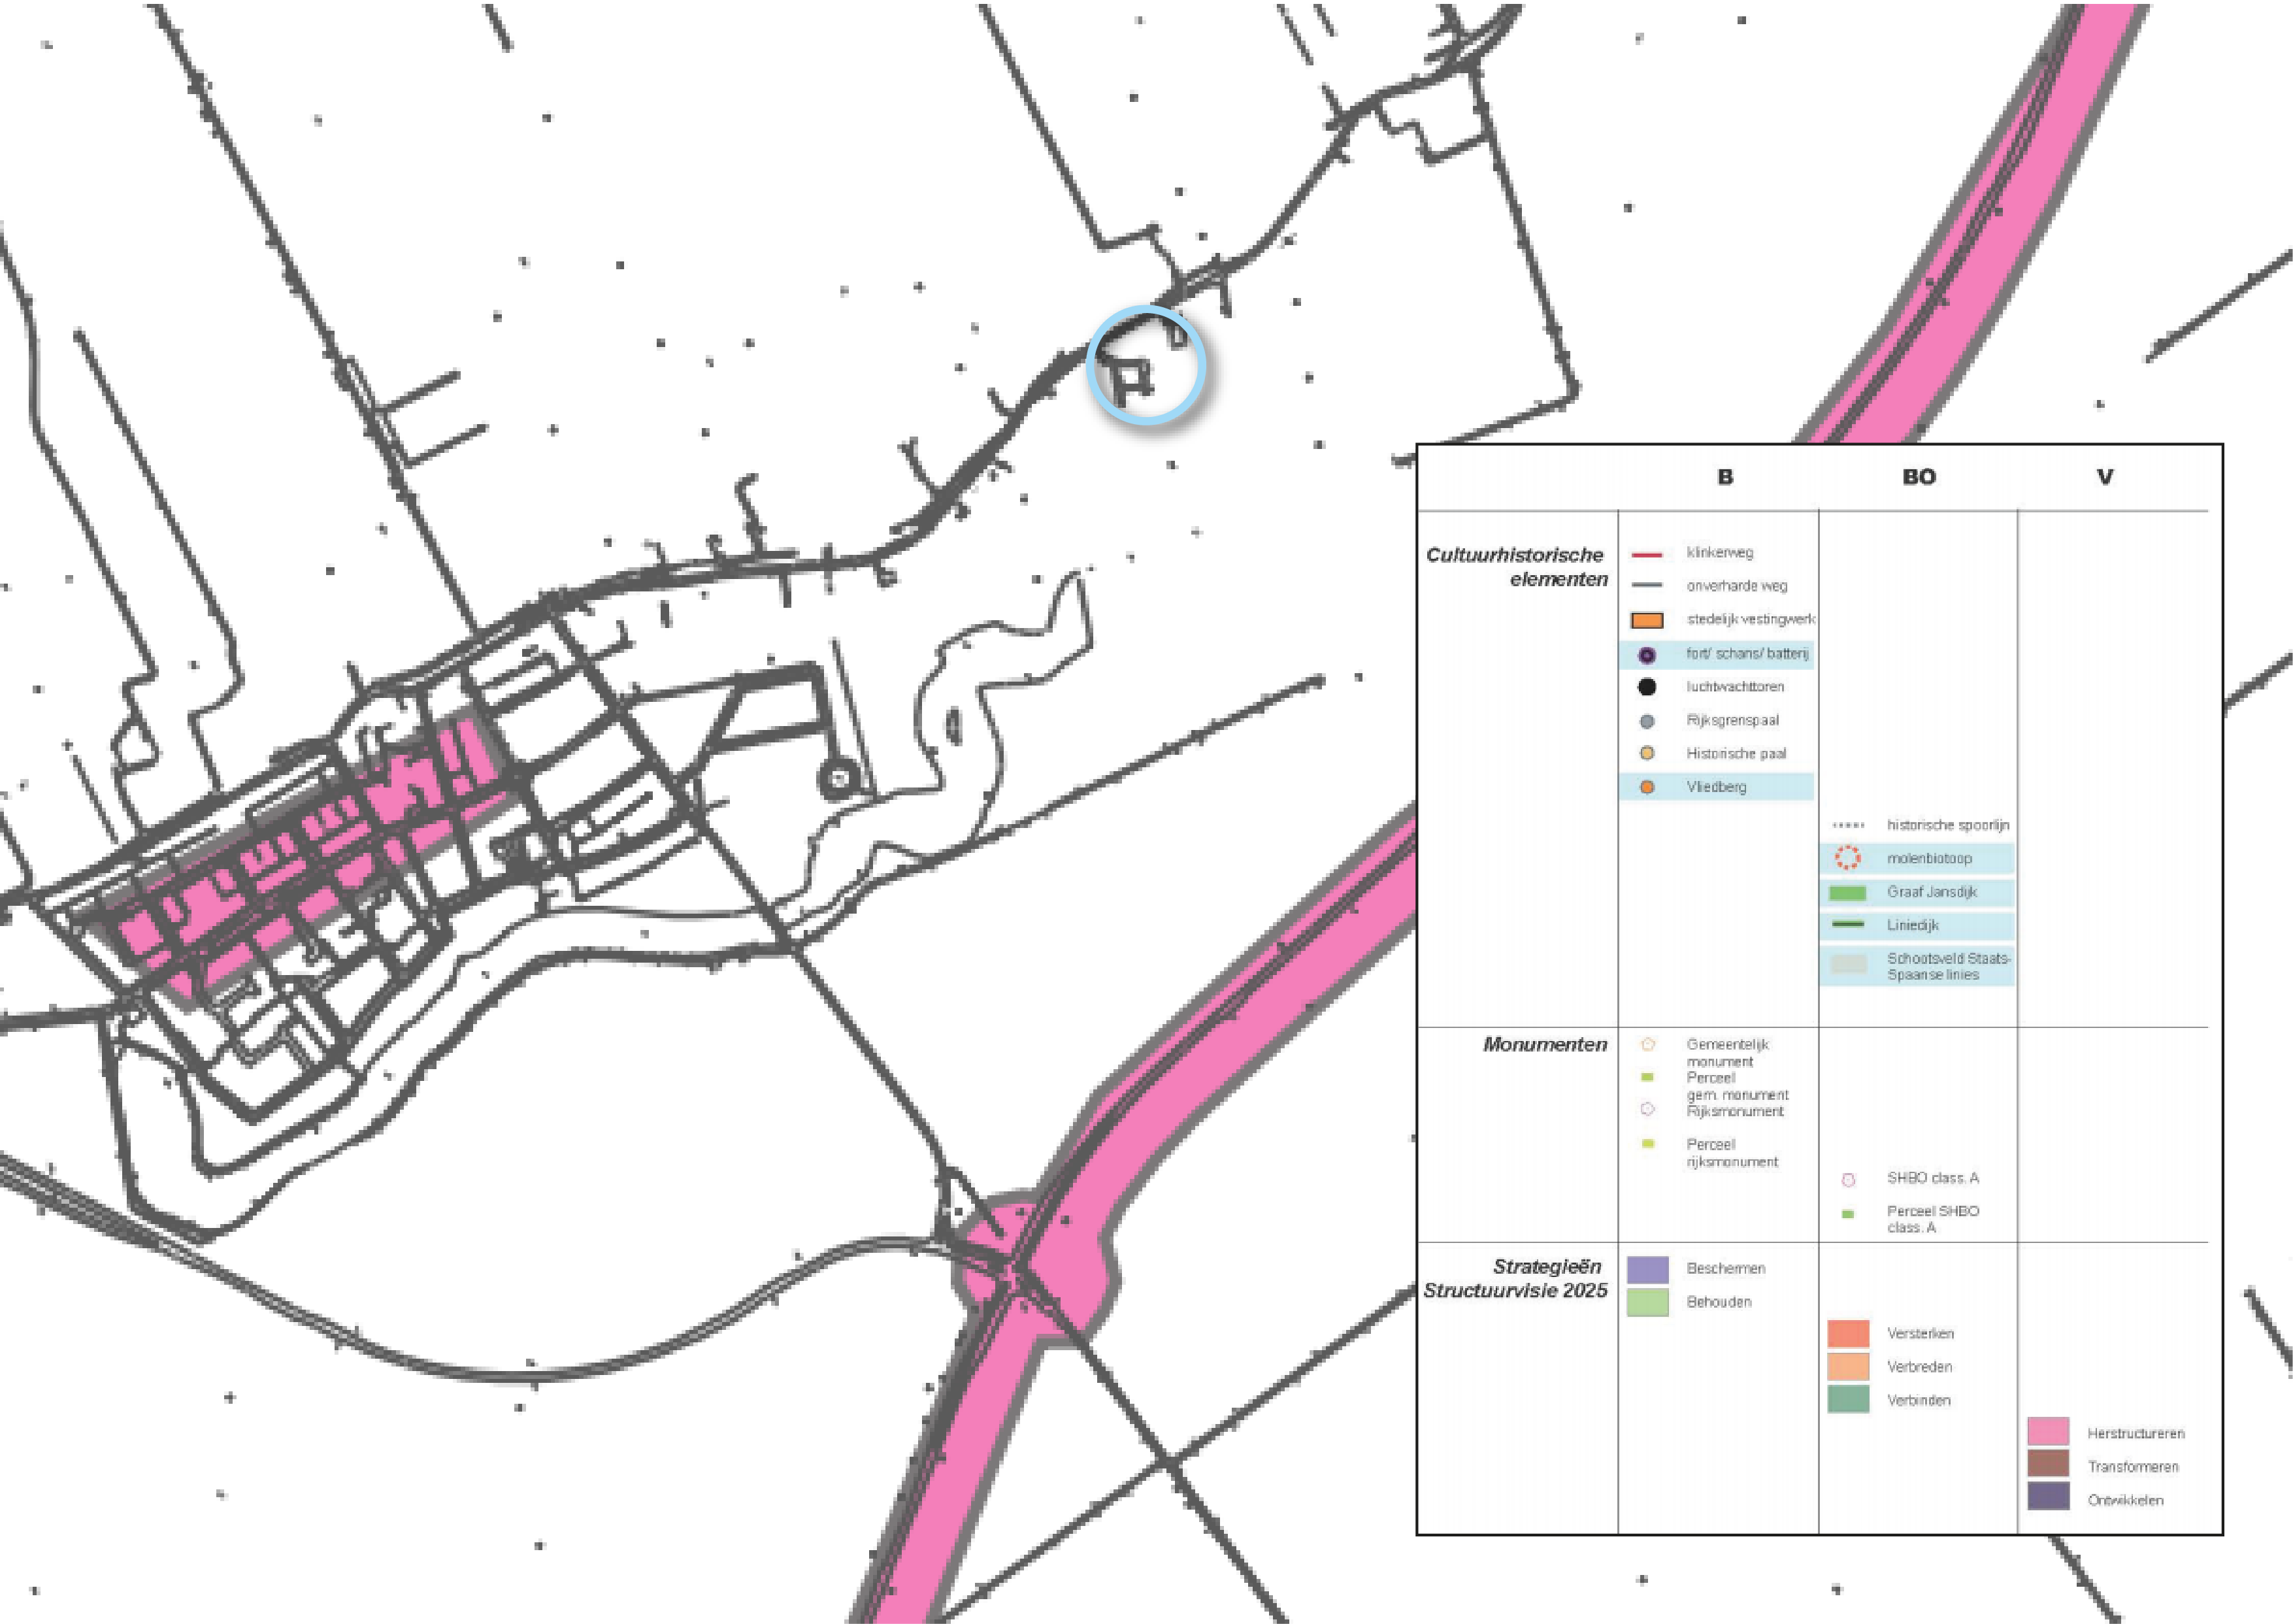
Task: Click the light green Behouden color swatch
Action: (1647, 1302)
